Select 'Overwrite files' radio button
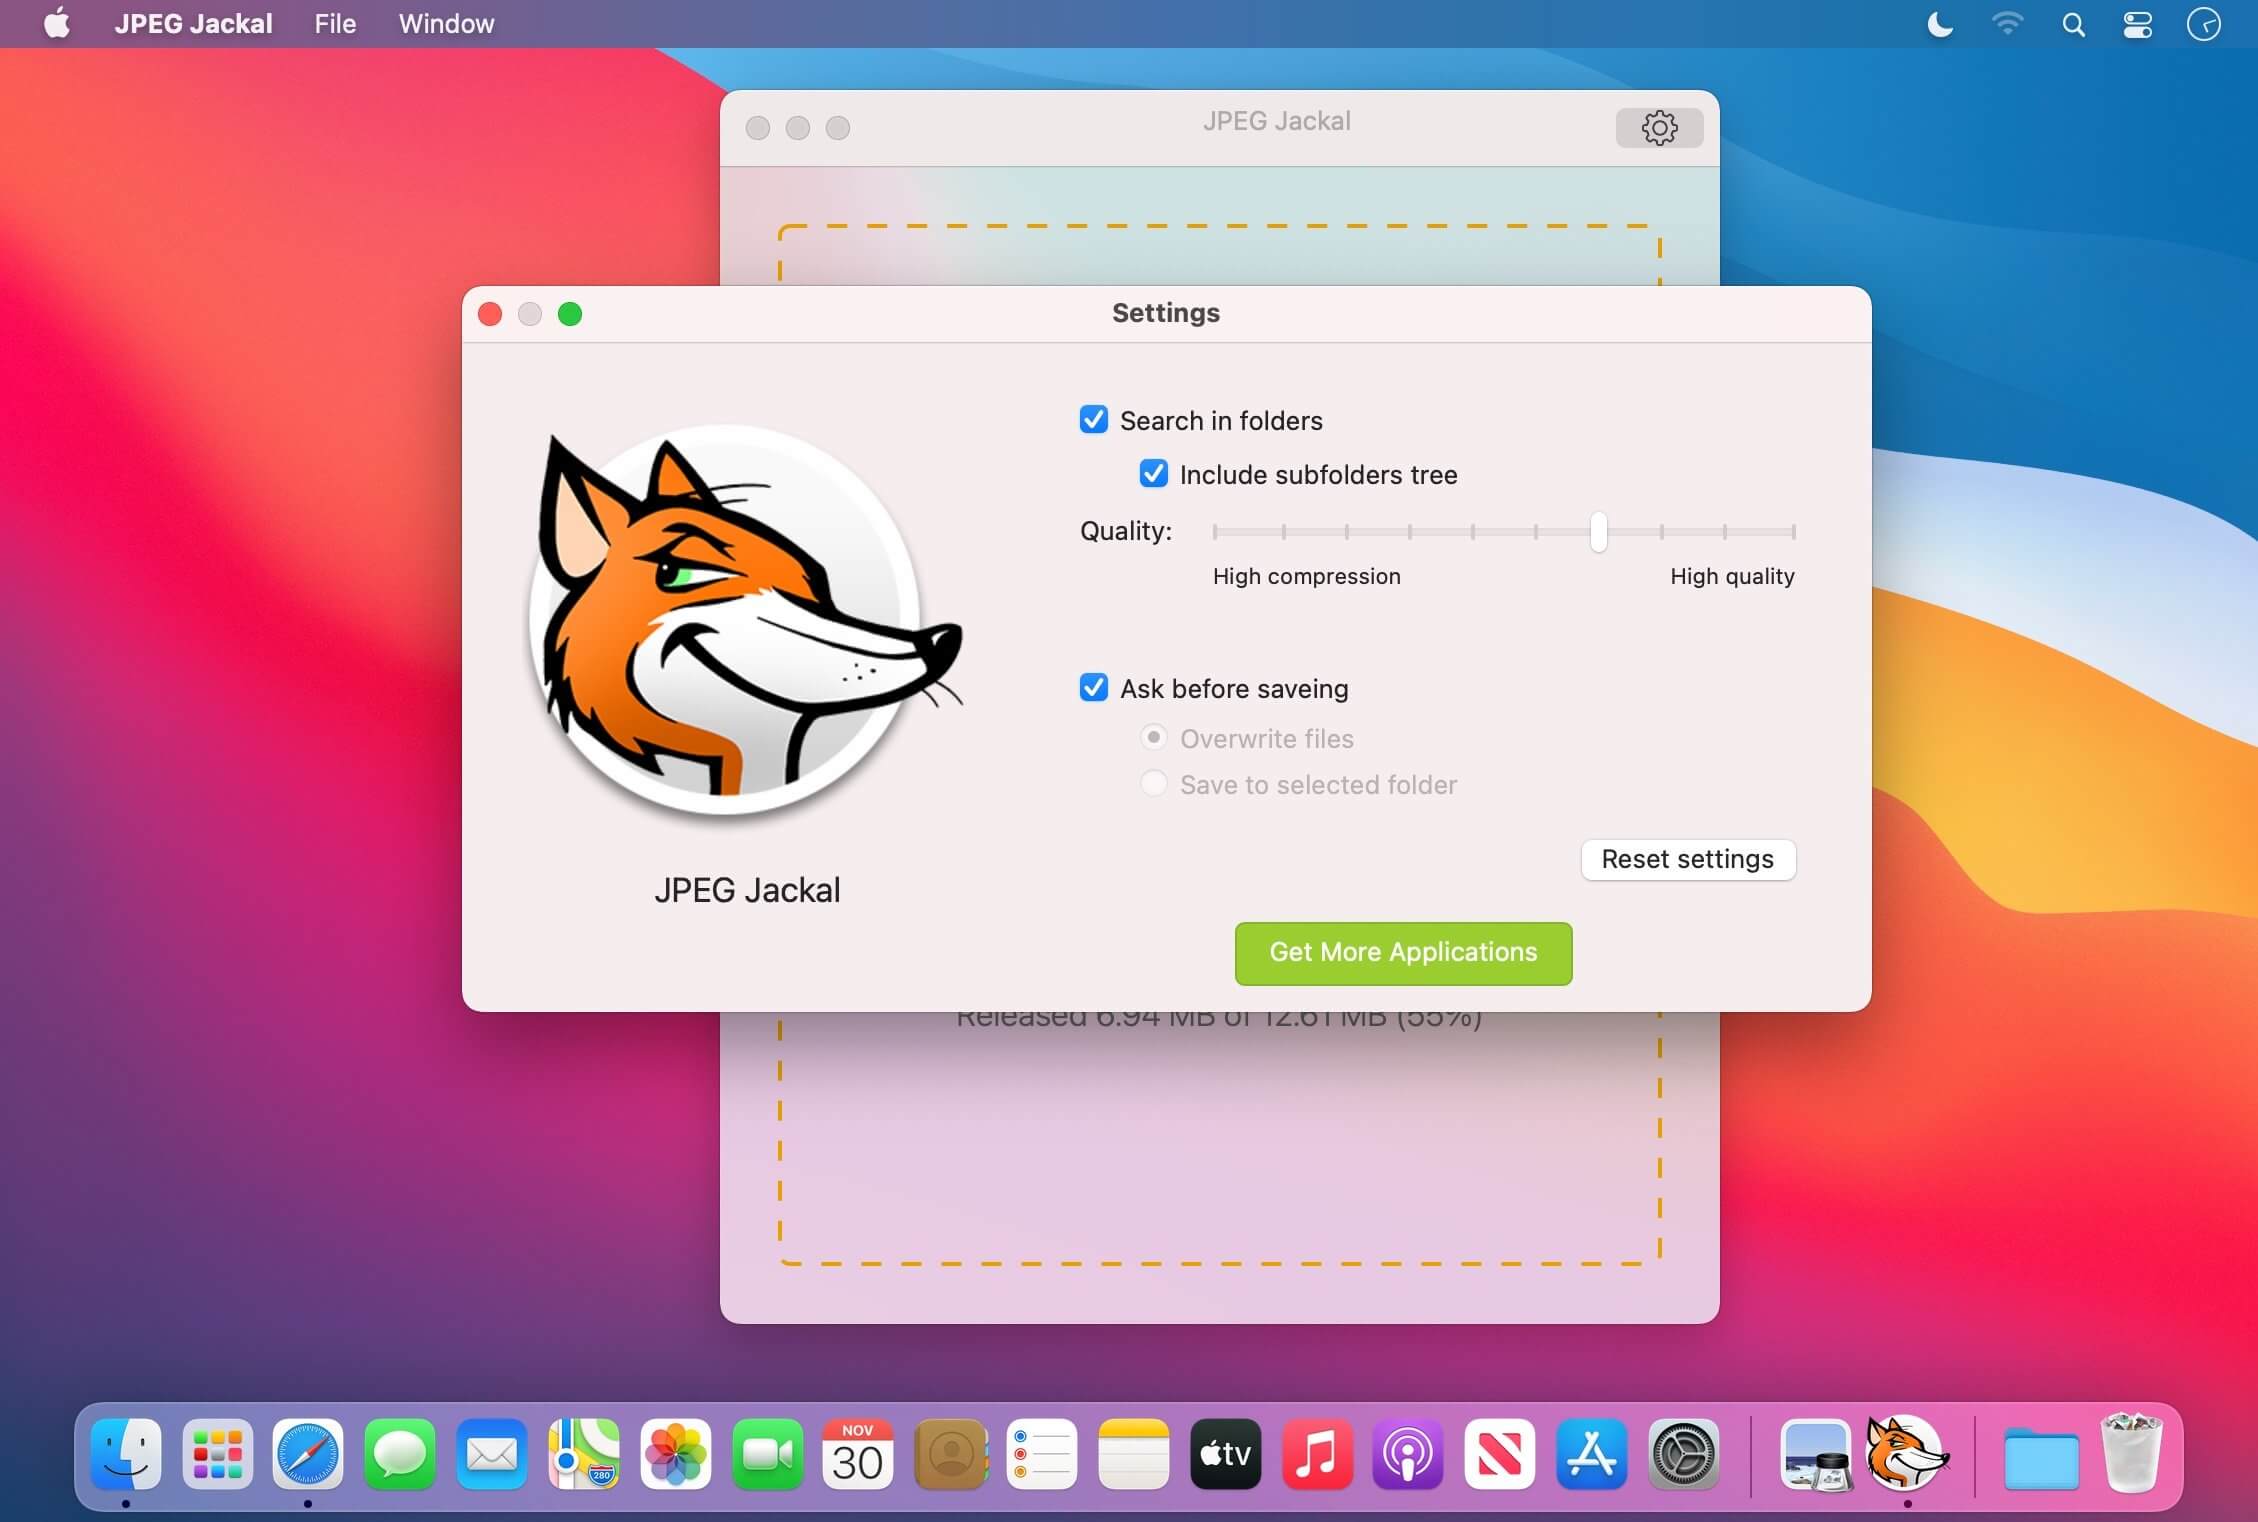Image resolution: width=2258 pixels, height=1522 pixels. 1154,737
